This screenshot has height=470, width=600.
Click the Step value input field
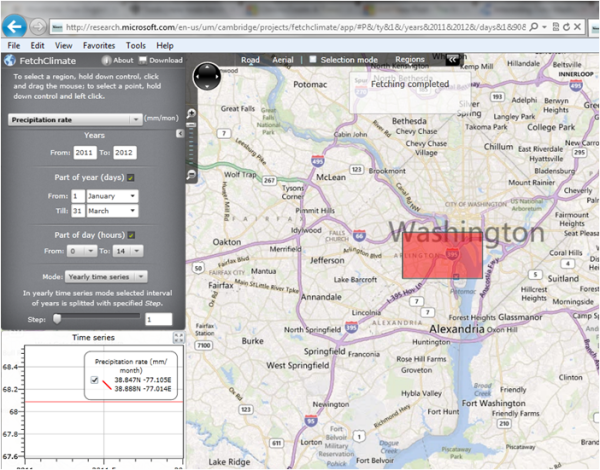point(159,319)
